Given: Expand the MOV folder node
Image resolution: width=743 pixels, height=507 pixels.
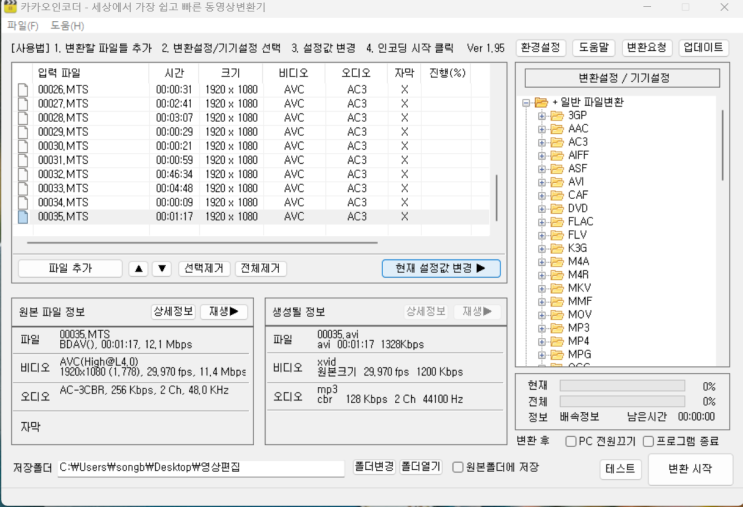Looking at the screenshot, I should [x=542, y=315].
